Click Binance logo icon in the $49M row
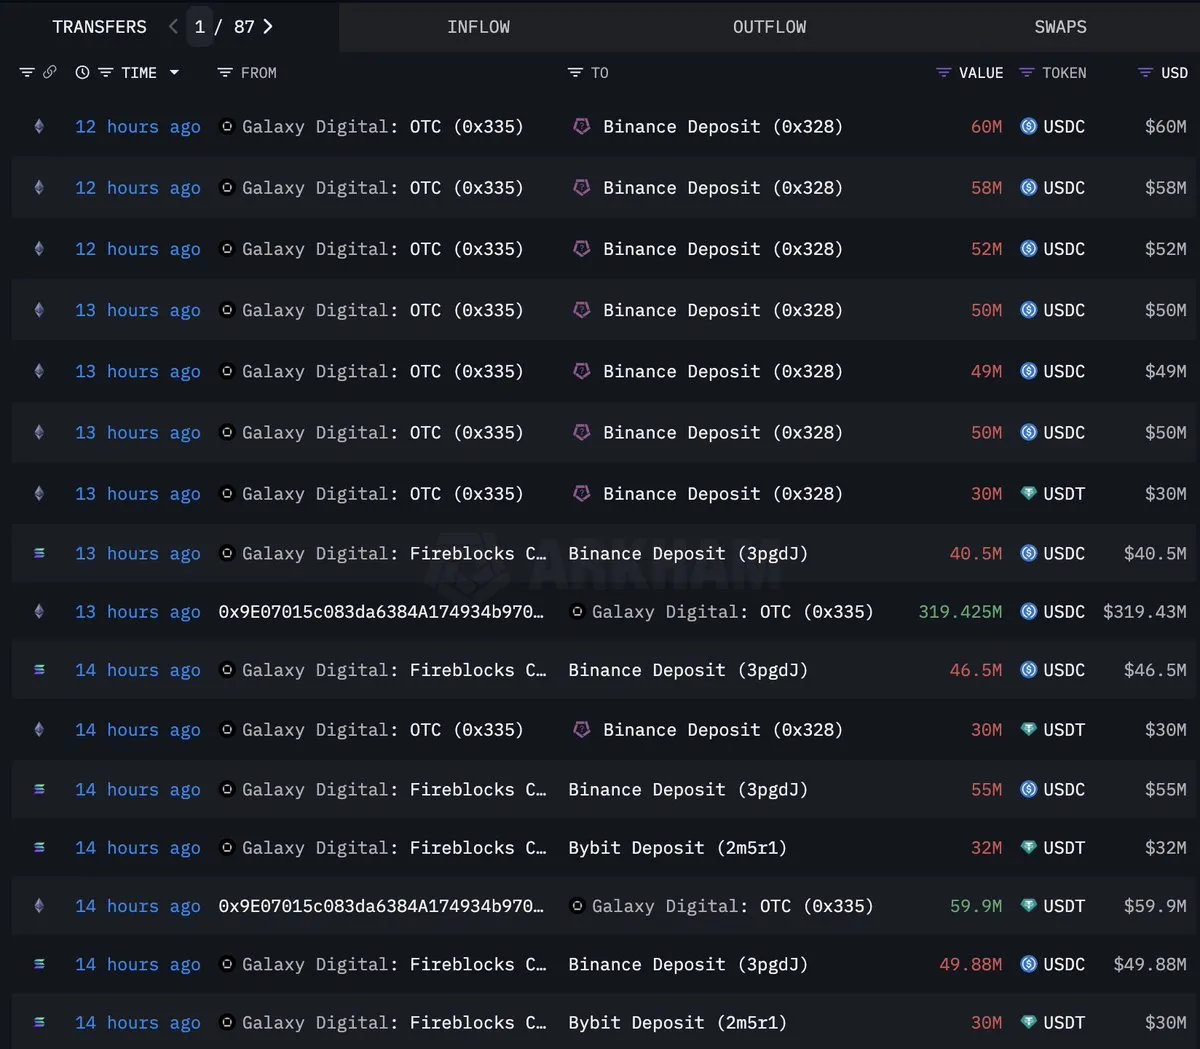The height and width of the screenshot is (1049, 1200). pyautogui.click(x=581, y=371)
